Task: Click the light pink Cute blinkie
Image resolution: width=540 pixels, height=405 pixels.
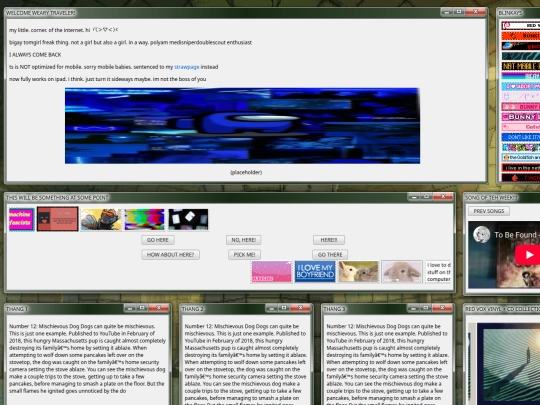Action: point(521,127)
